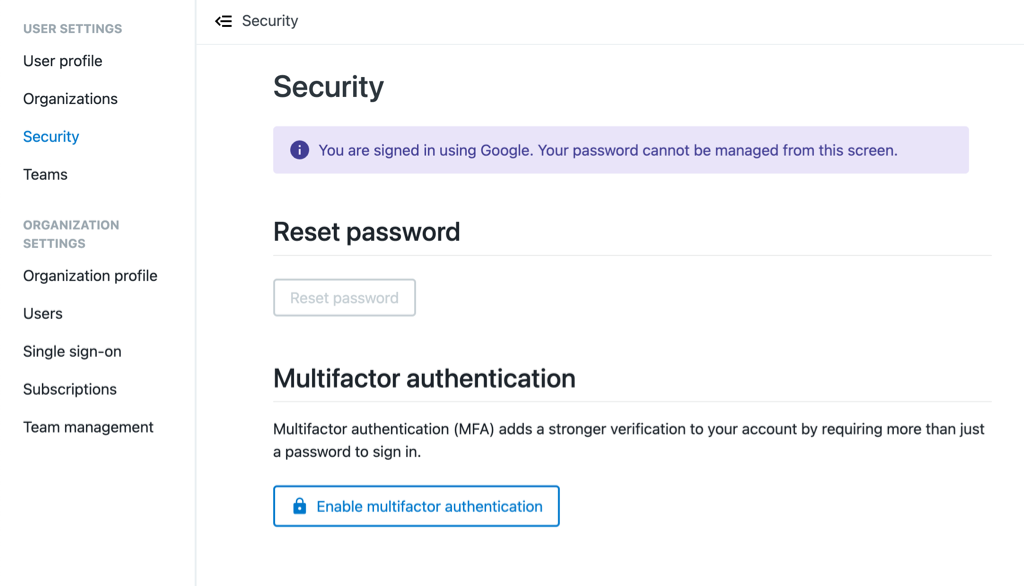Open Single sign-on settings
Viewport: 1024px width, 586px height.
coord(72,351)
